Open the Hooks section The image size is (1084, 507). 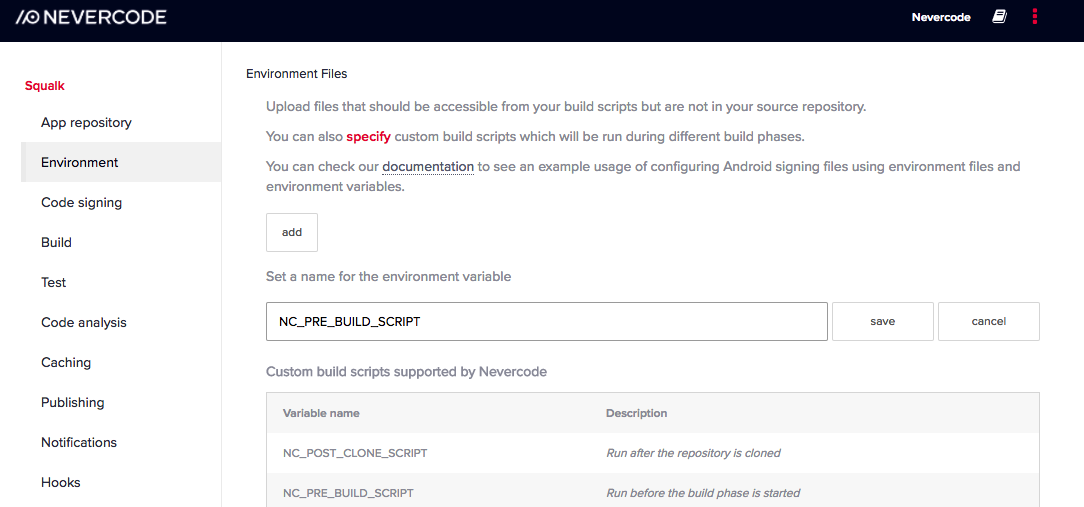[61, 482]
